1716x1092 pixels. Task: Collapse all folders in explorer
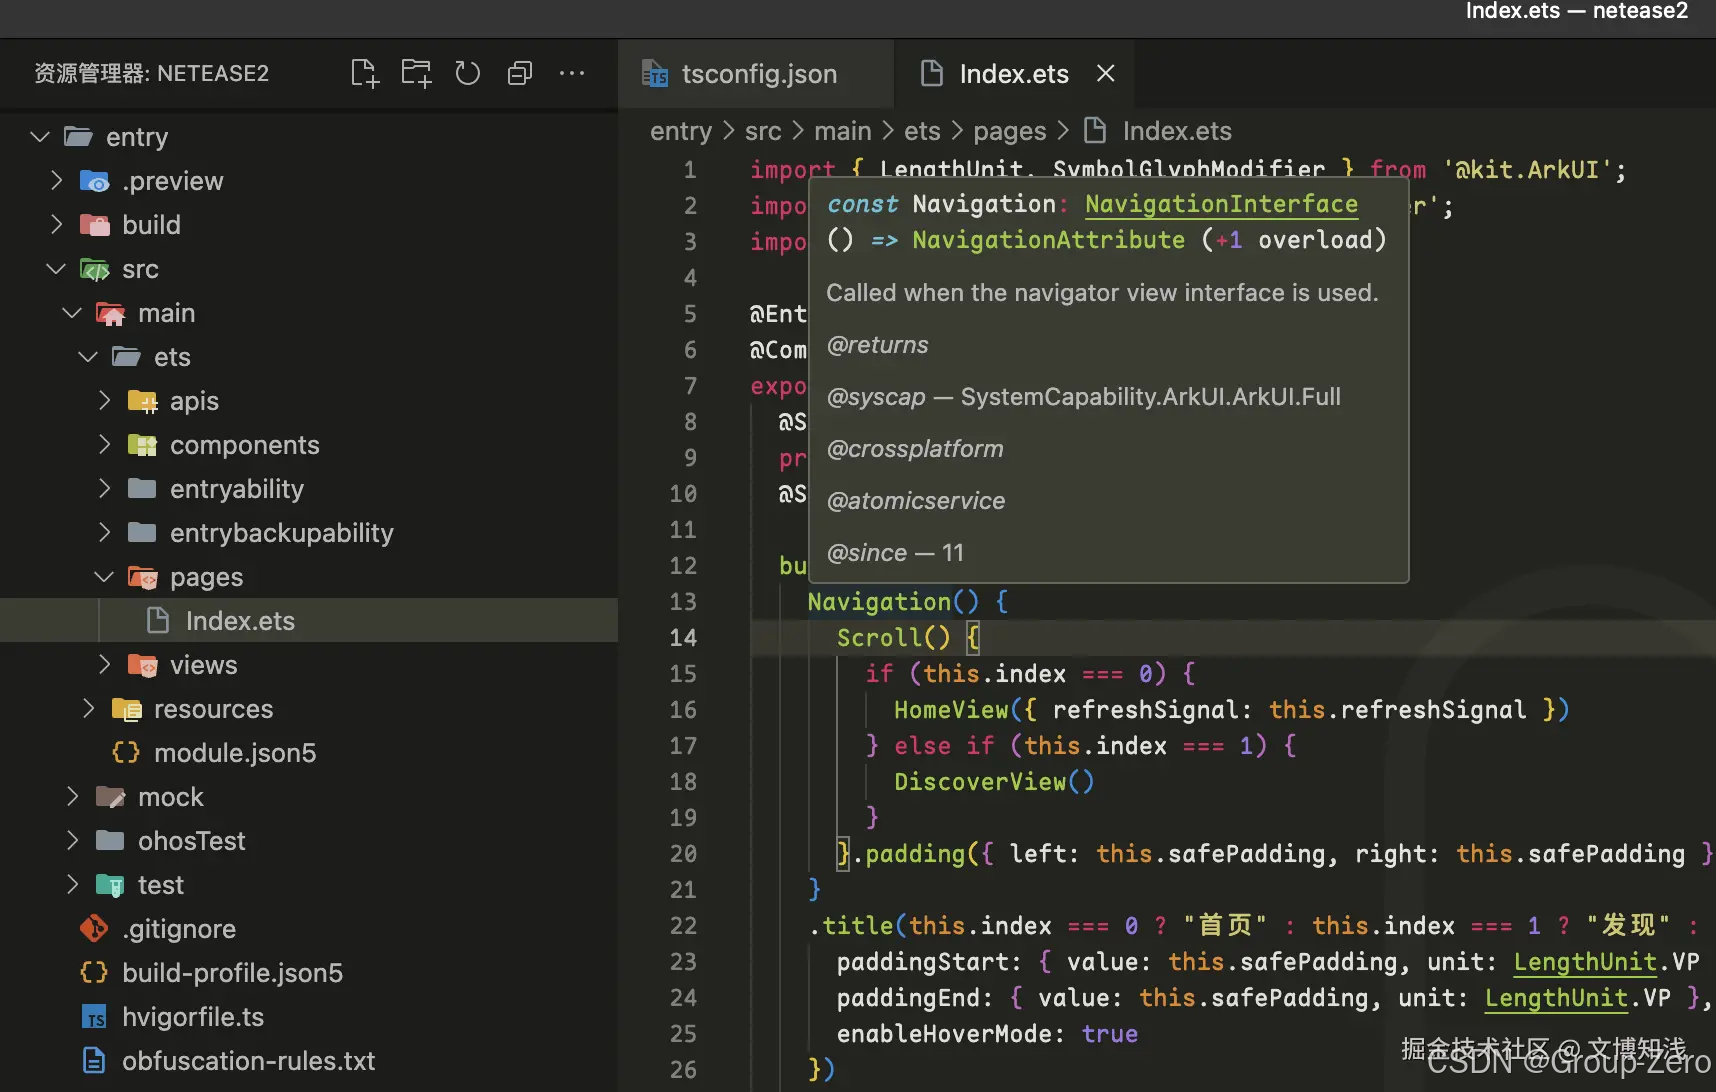click(520, 73)
